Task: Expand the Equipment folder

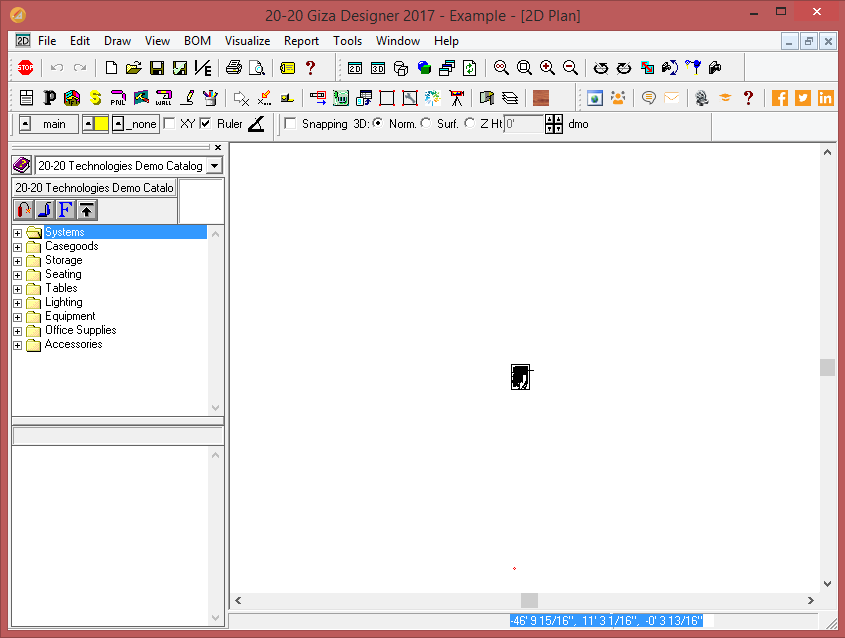Action: coord(18,317)
